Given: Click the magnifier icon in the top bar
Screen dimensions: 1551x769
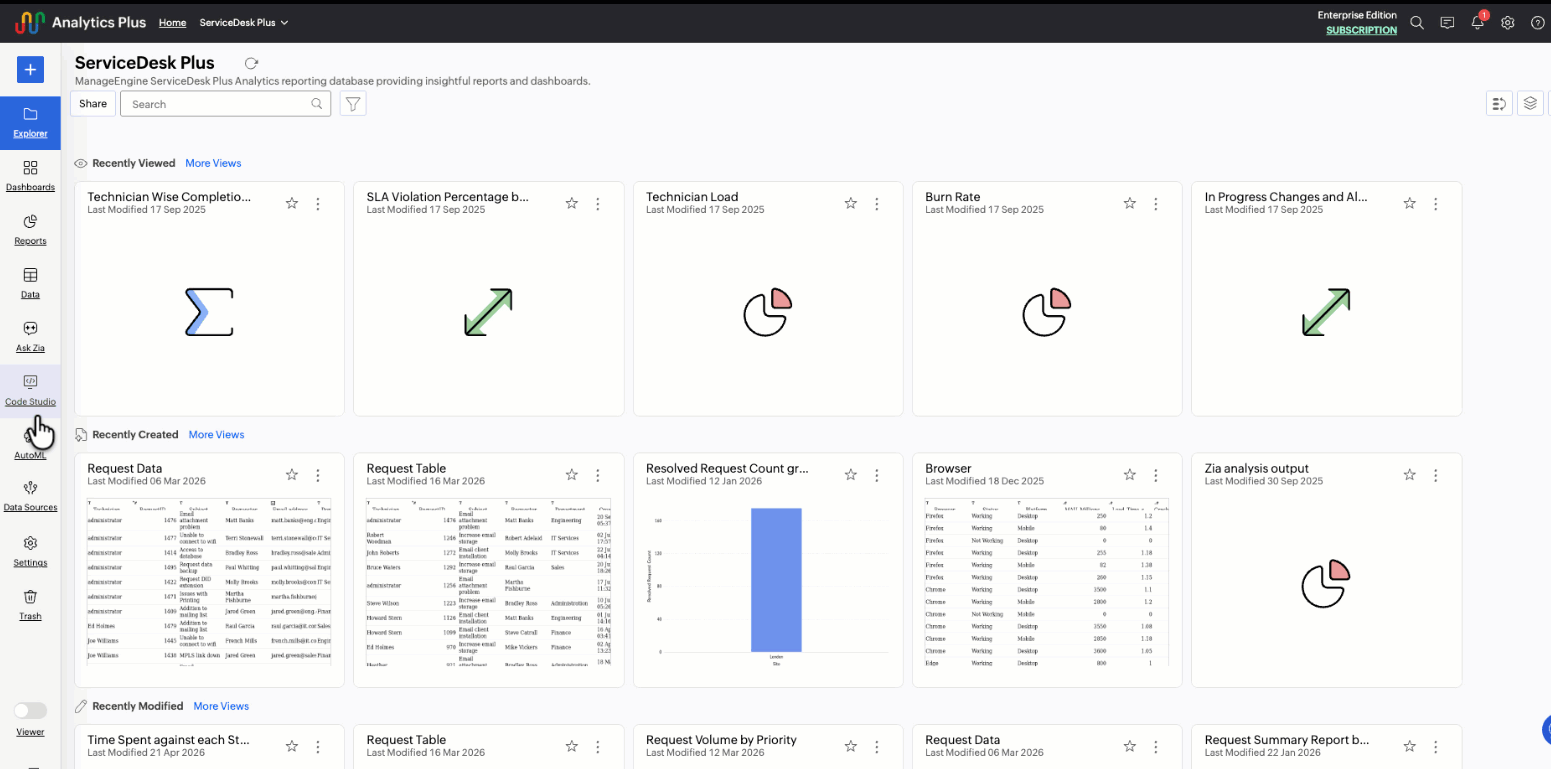Looking at the screenshot, I should [1417, 23].
